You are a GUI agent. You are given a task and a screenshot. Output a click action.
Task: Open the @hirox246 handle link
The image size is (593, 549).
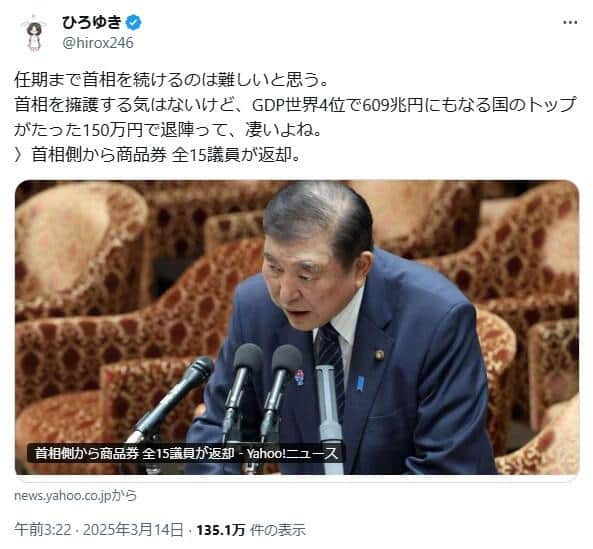click(98, 43)
